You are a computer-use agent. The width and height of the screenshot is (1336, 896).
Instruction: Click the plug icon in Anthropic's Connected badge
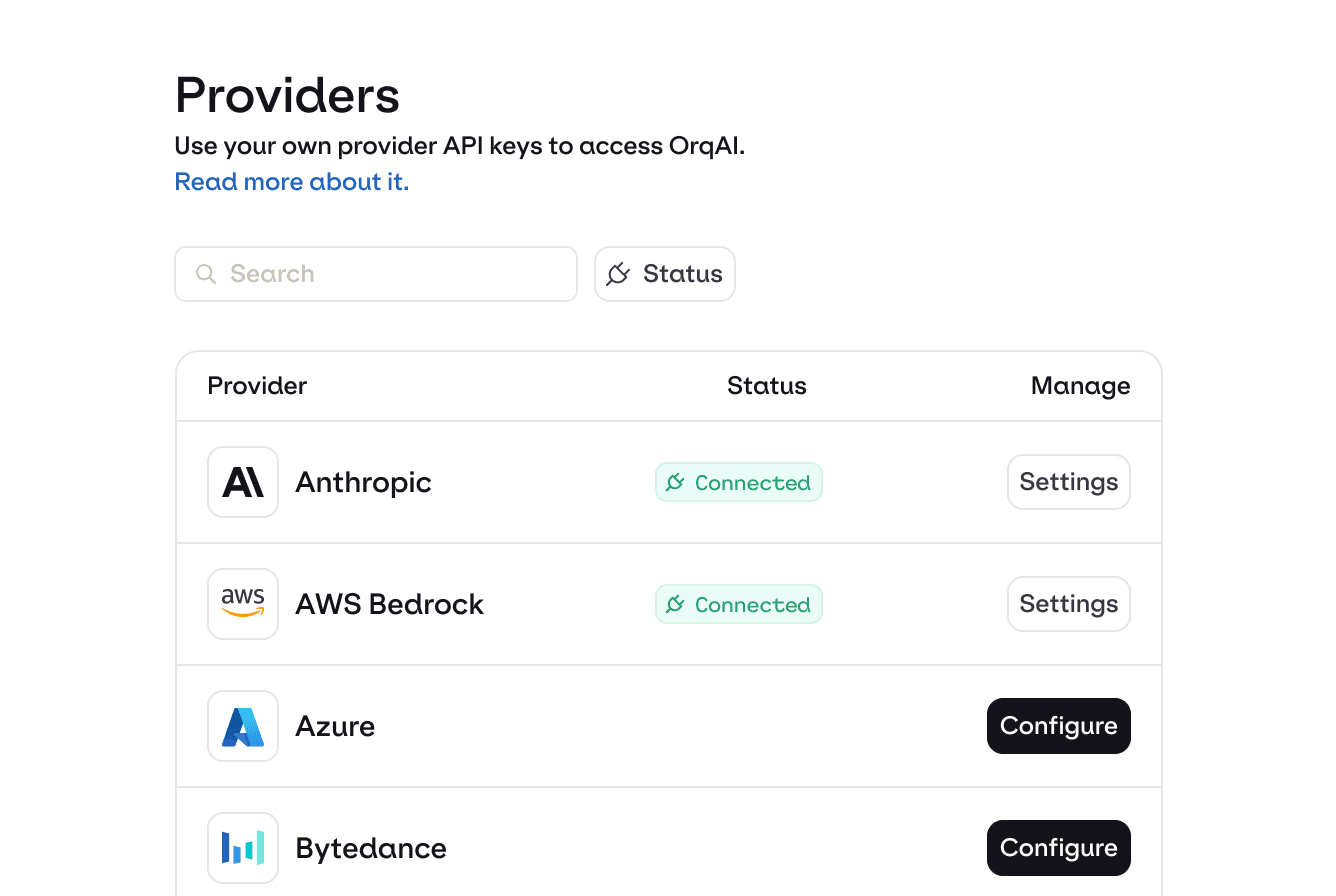[x=676, y=483]
